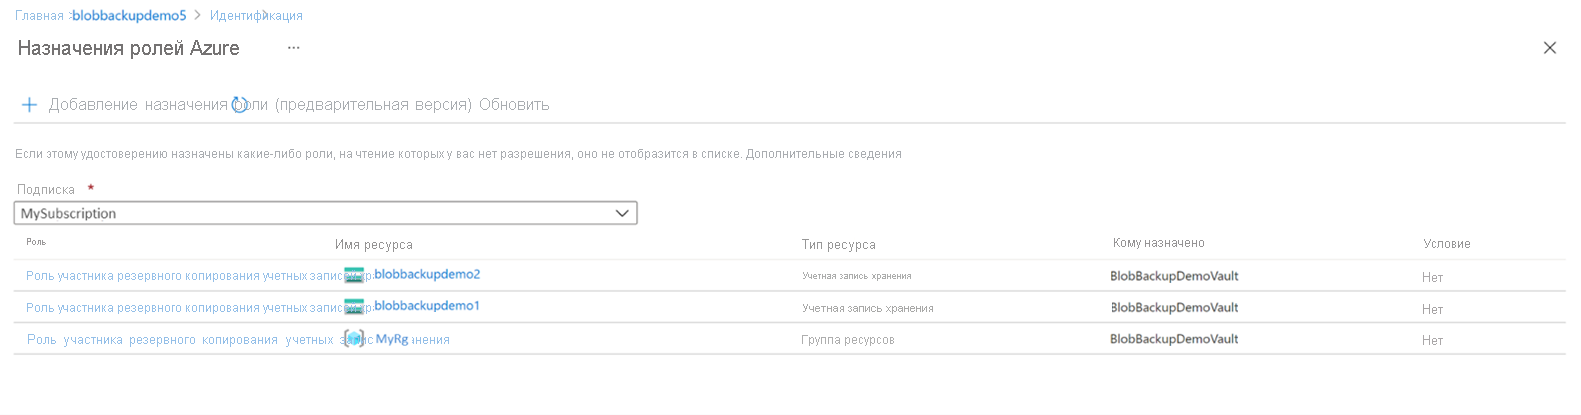Click Обновить button
Viewport: 1581px width, 415px height.
click(x=514, y=105)
